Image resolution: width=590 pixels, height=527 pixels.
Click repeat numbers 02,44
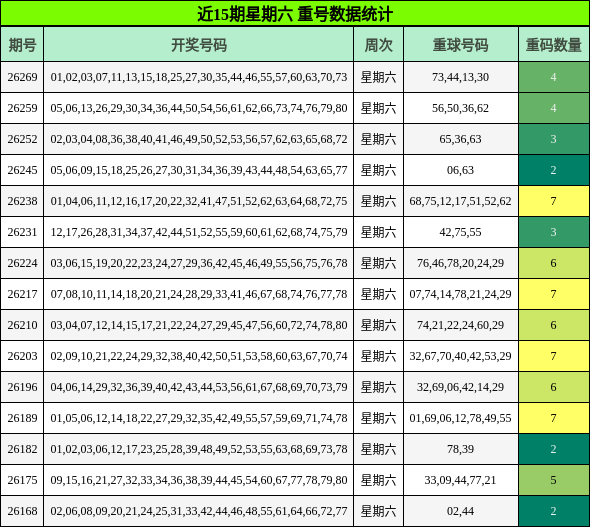(x=461, y=511)
